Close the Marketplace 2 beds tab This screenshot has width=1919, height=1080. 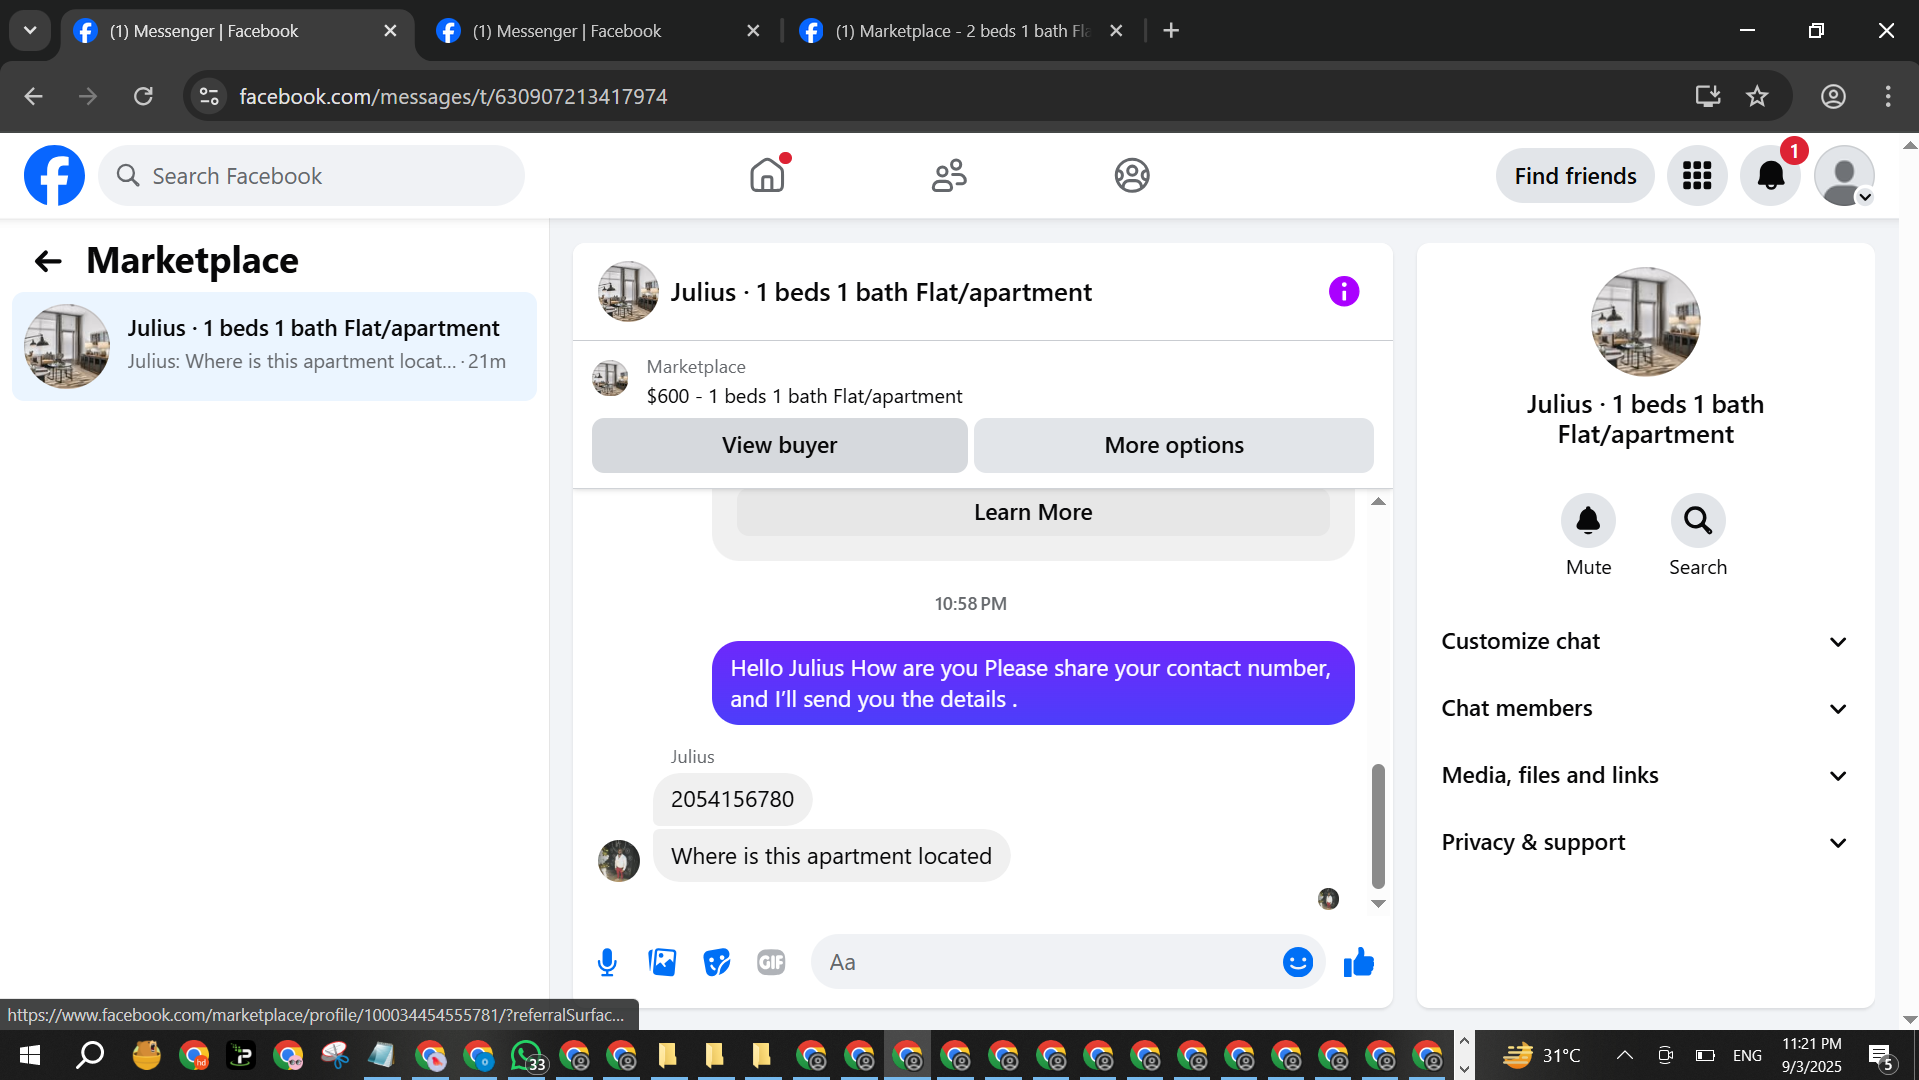click(1116, 31)
